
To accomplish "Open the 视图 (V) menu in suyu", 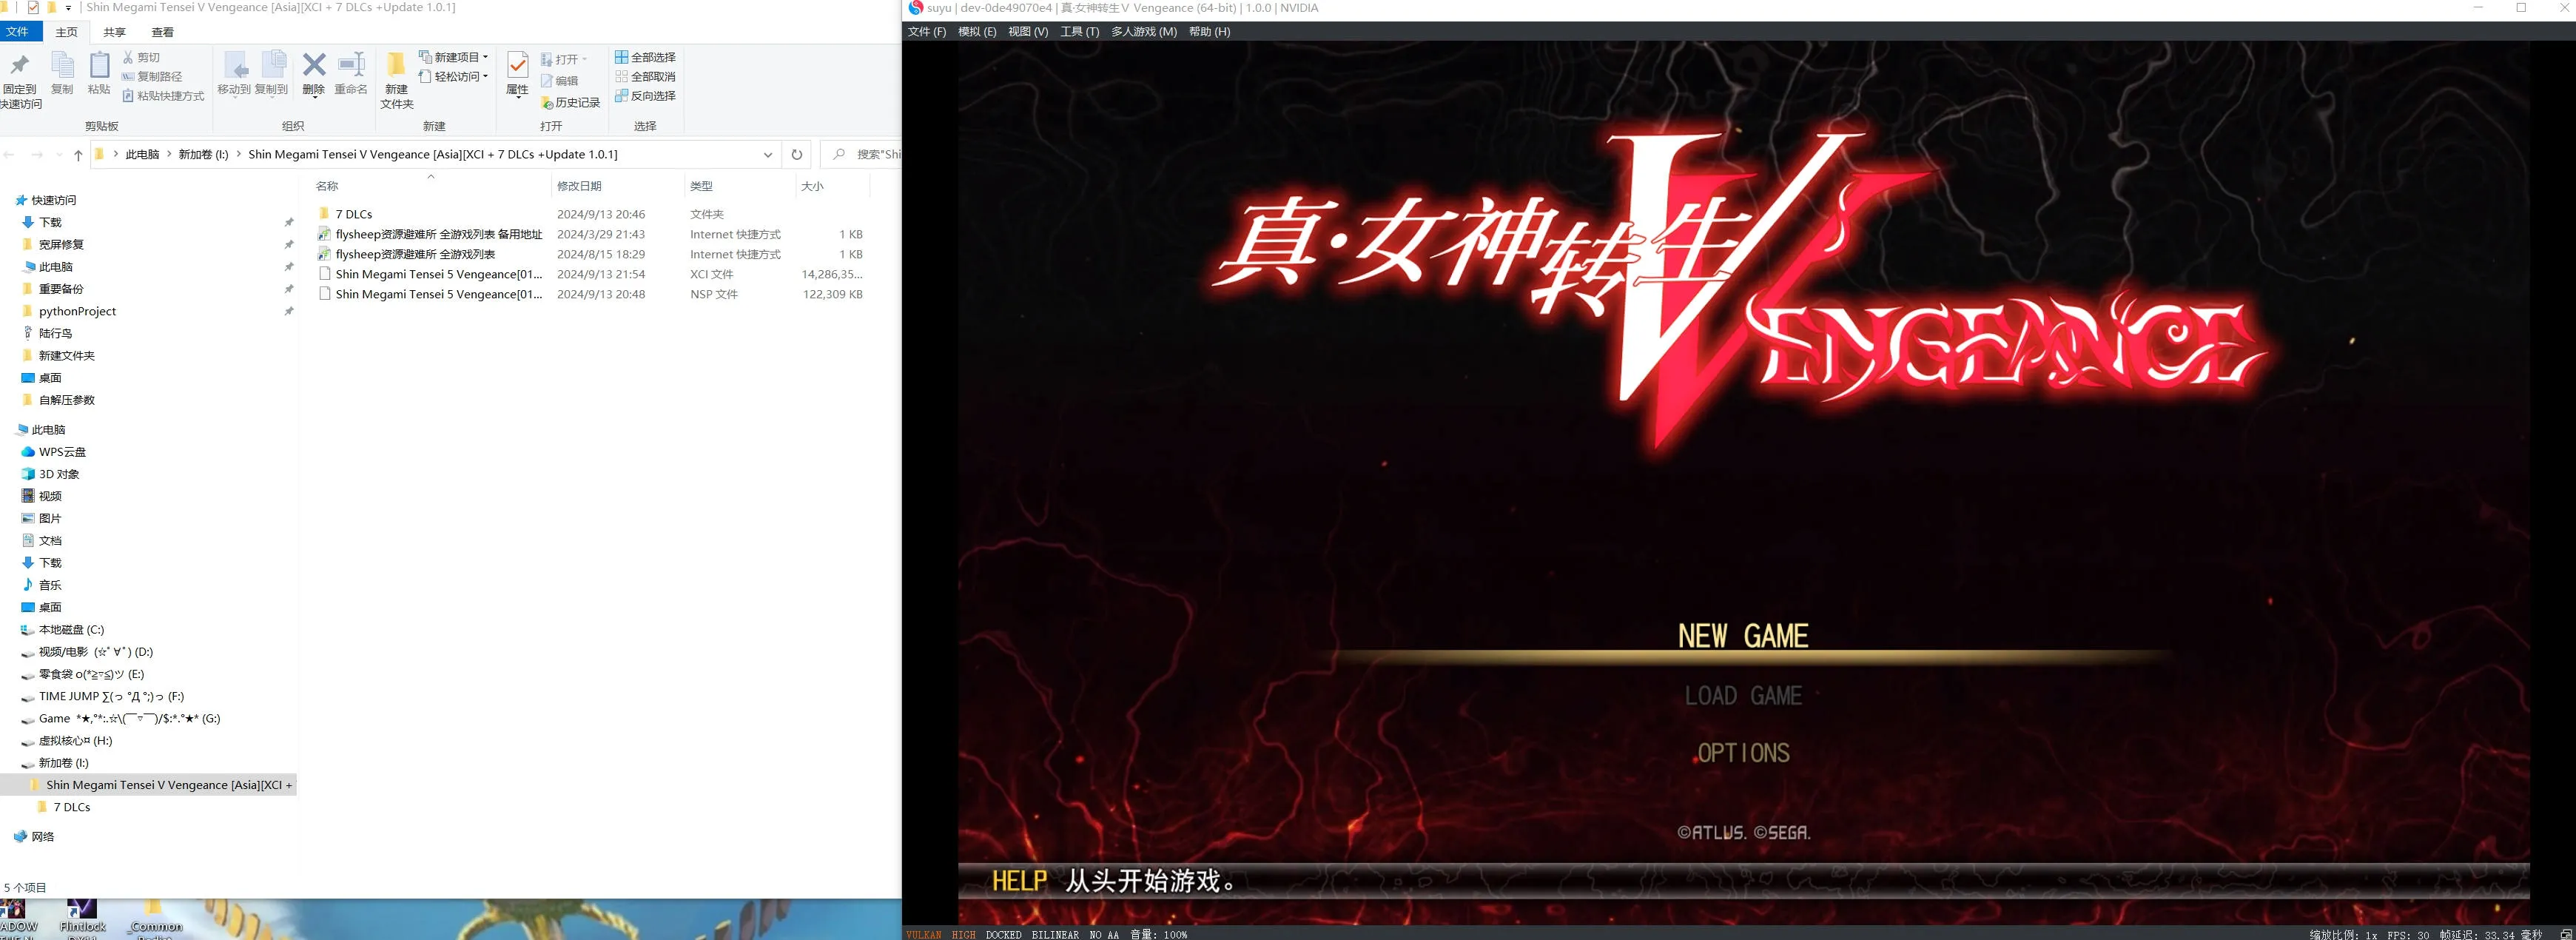I will (x=1028, y=32).
